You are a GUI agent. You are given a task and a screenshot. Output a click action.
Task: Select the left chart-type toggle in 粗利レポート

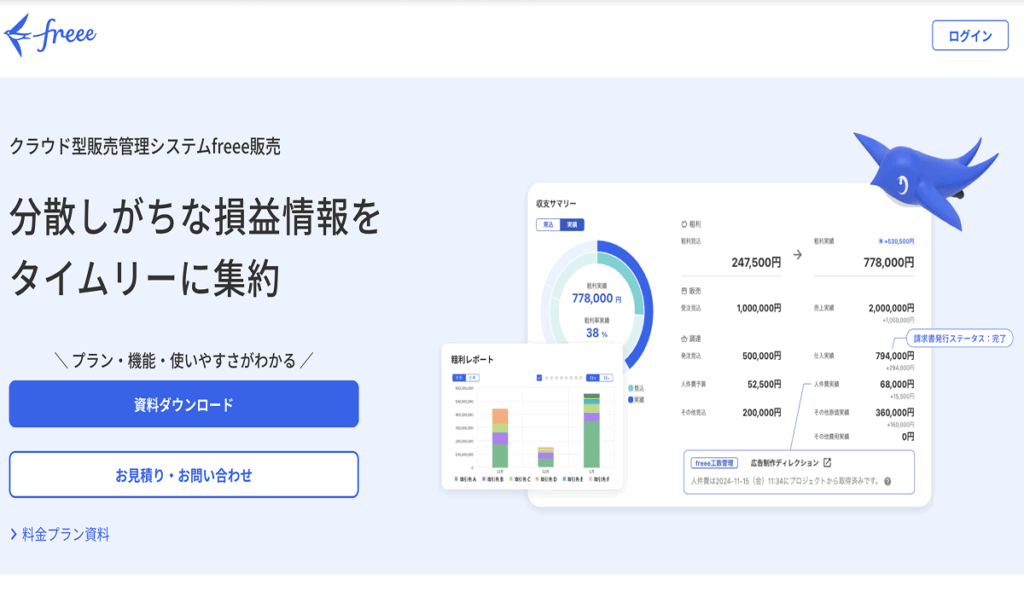(x=459, y=378)
